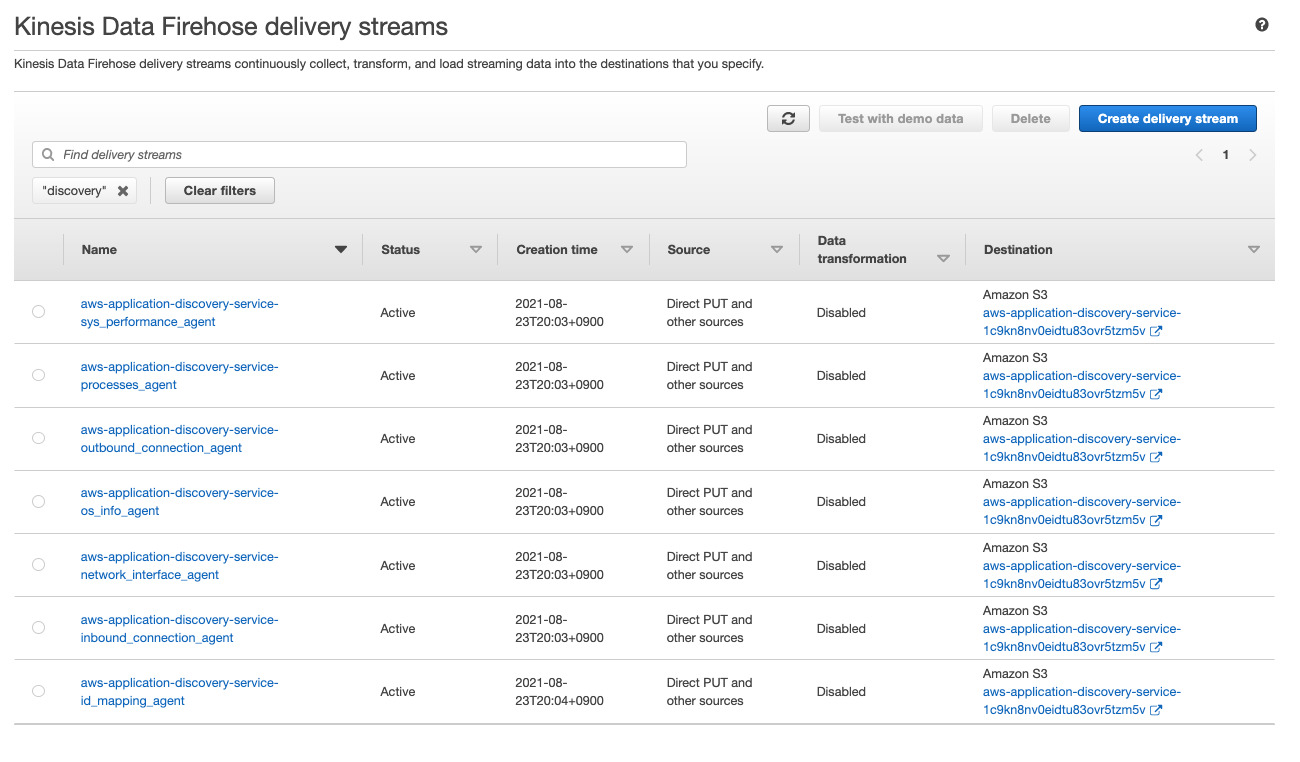Open external link icon for id_mapping_agent destination
This screenshot has width=1300, height=762.
tap(1156, 710)
